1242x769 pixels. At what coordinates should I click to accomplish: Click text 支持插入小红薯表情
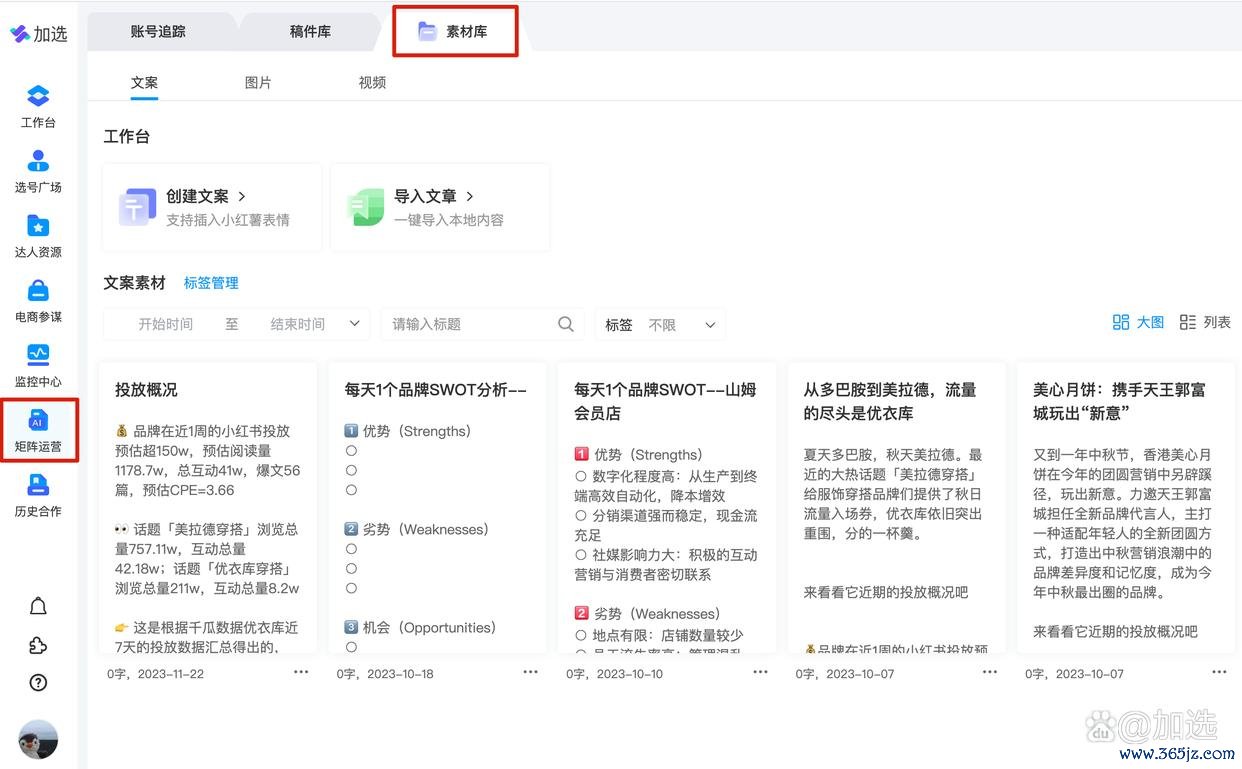coord(228,220)
